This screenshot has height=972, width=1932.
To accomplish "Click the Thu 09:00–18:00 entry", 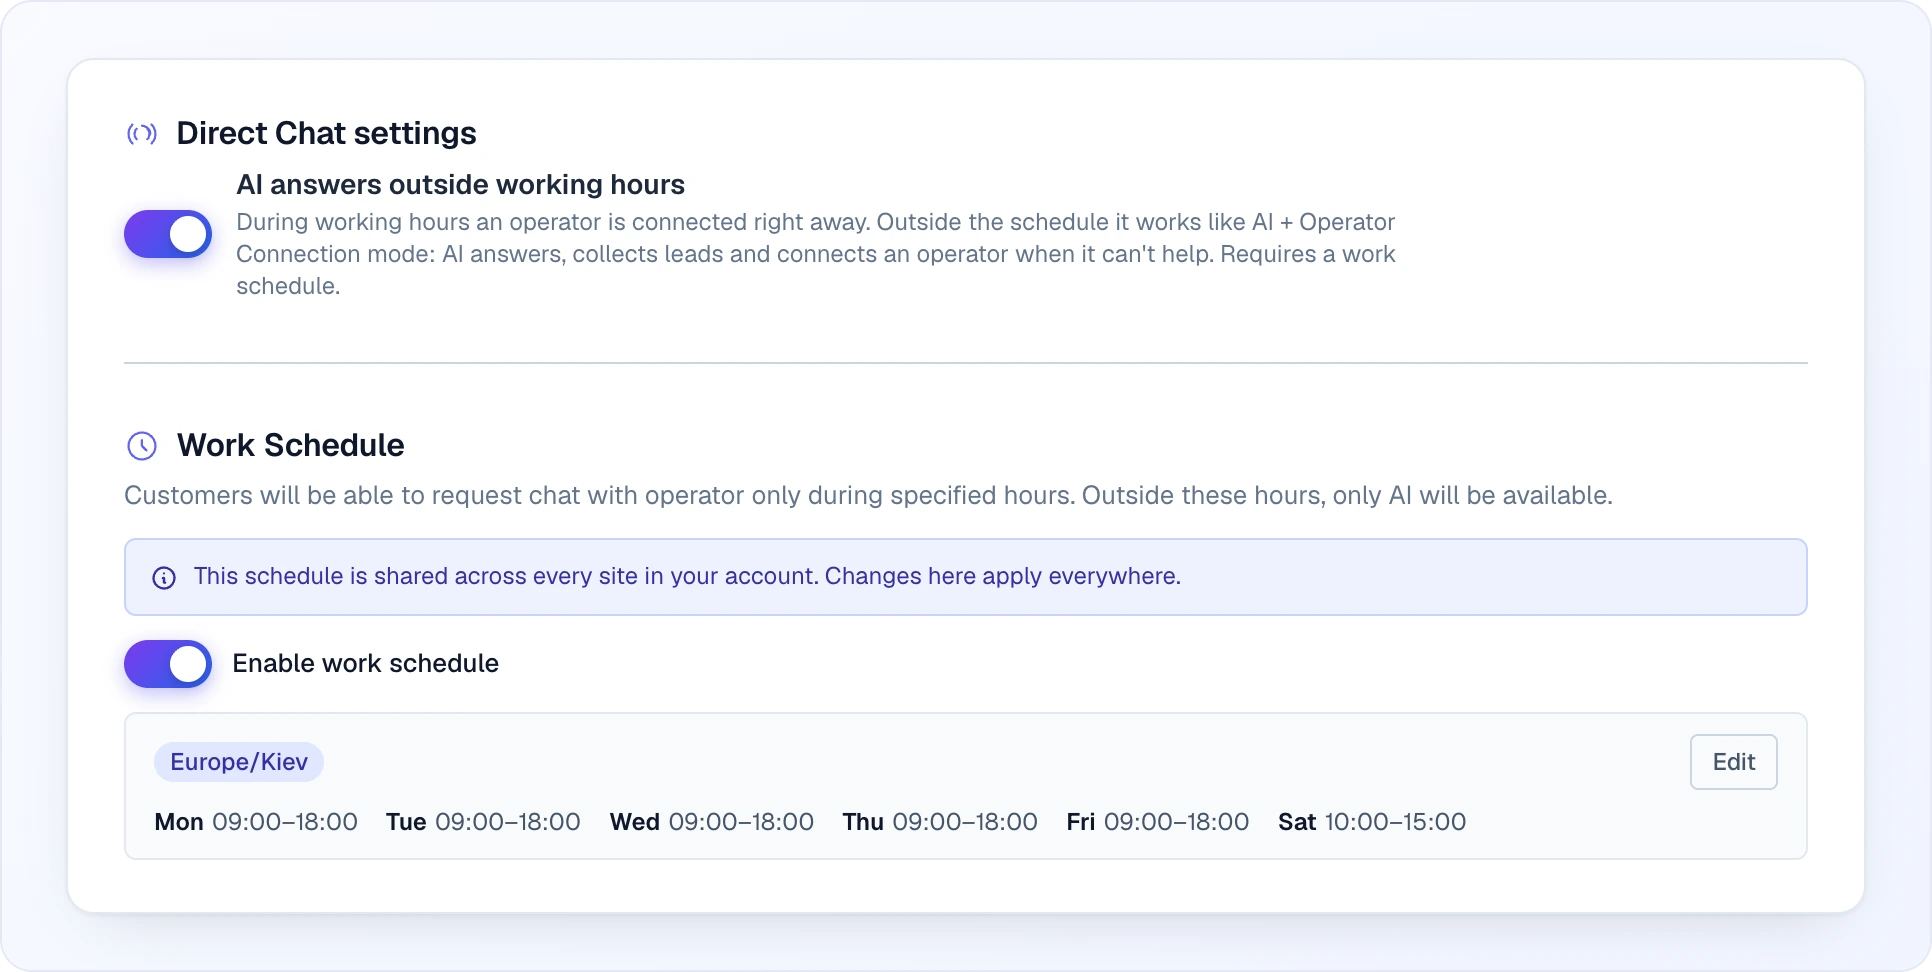I will [x=940, y=822].
